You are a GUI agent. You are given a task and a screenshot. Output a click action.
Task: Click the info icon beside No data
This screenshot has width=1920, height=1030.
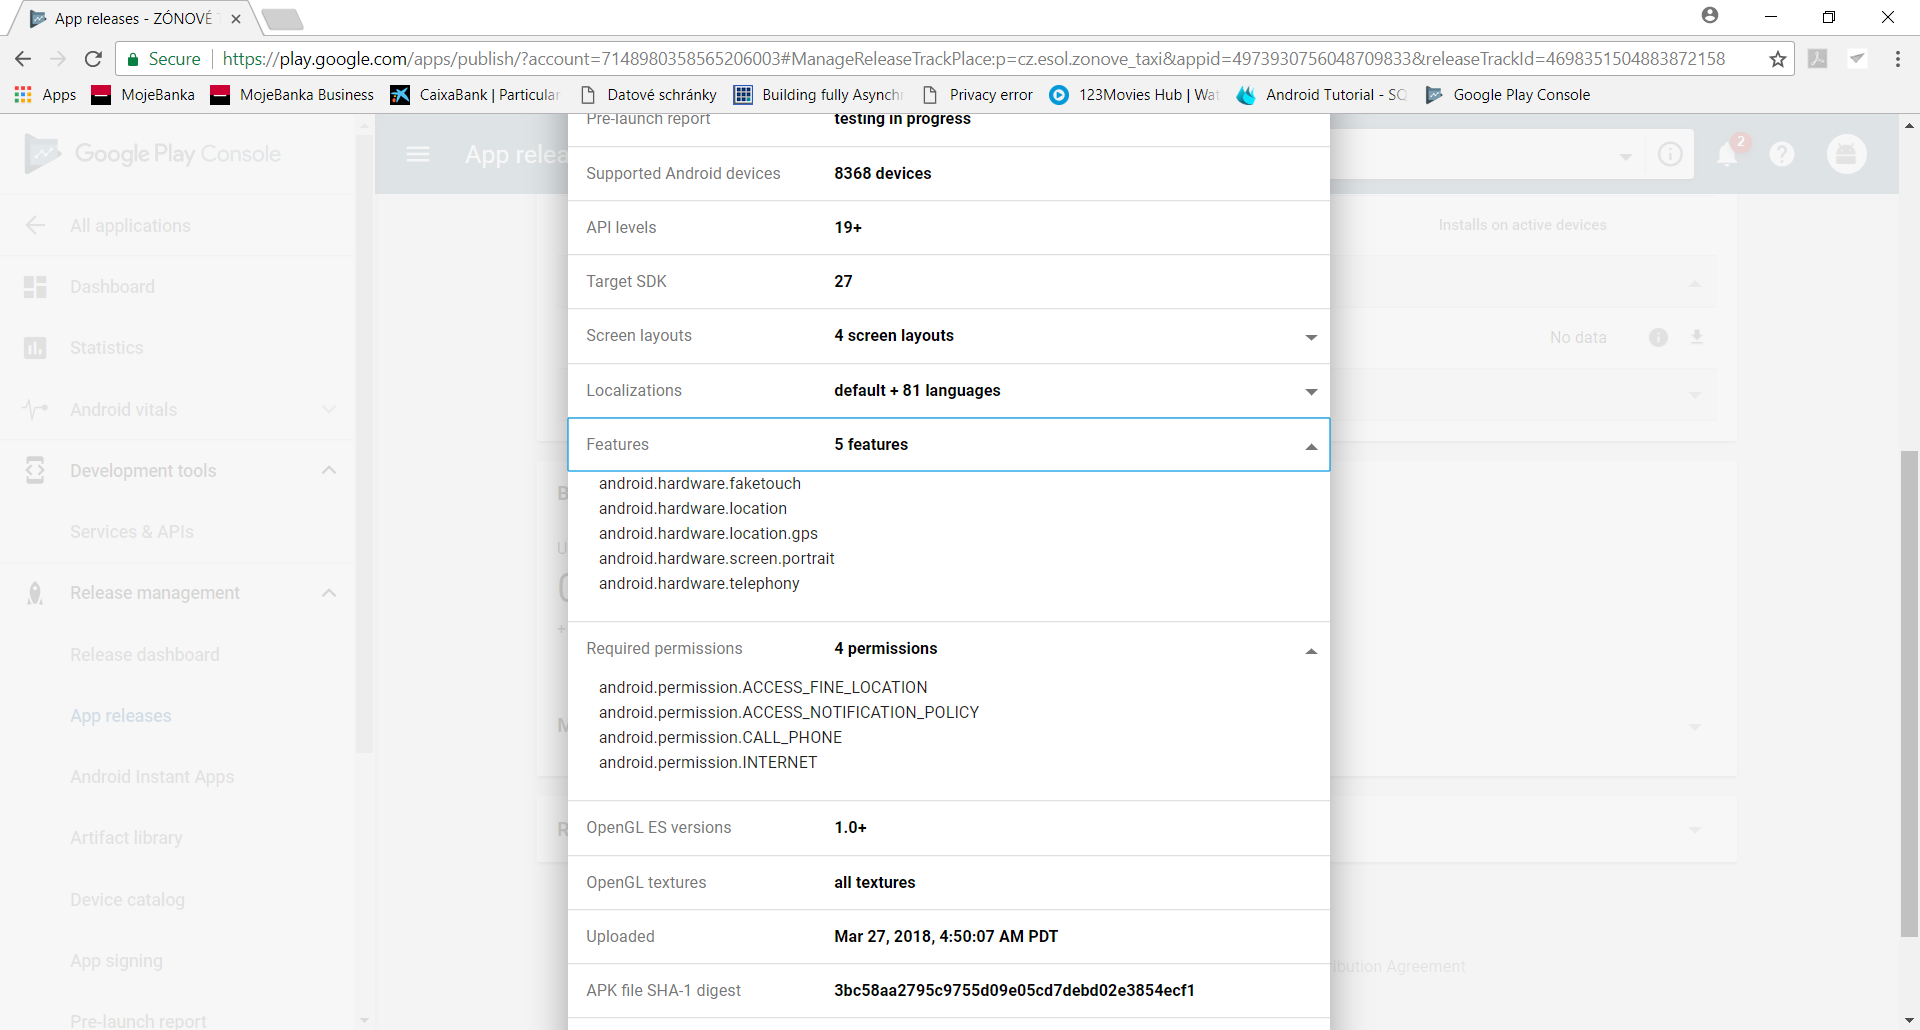point(1658,337)
